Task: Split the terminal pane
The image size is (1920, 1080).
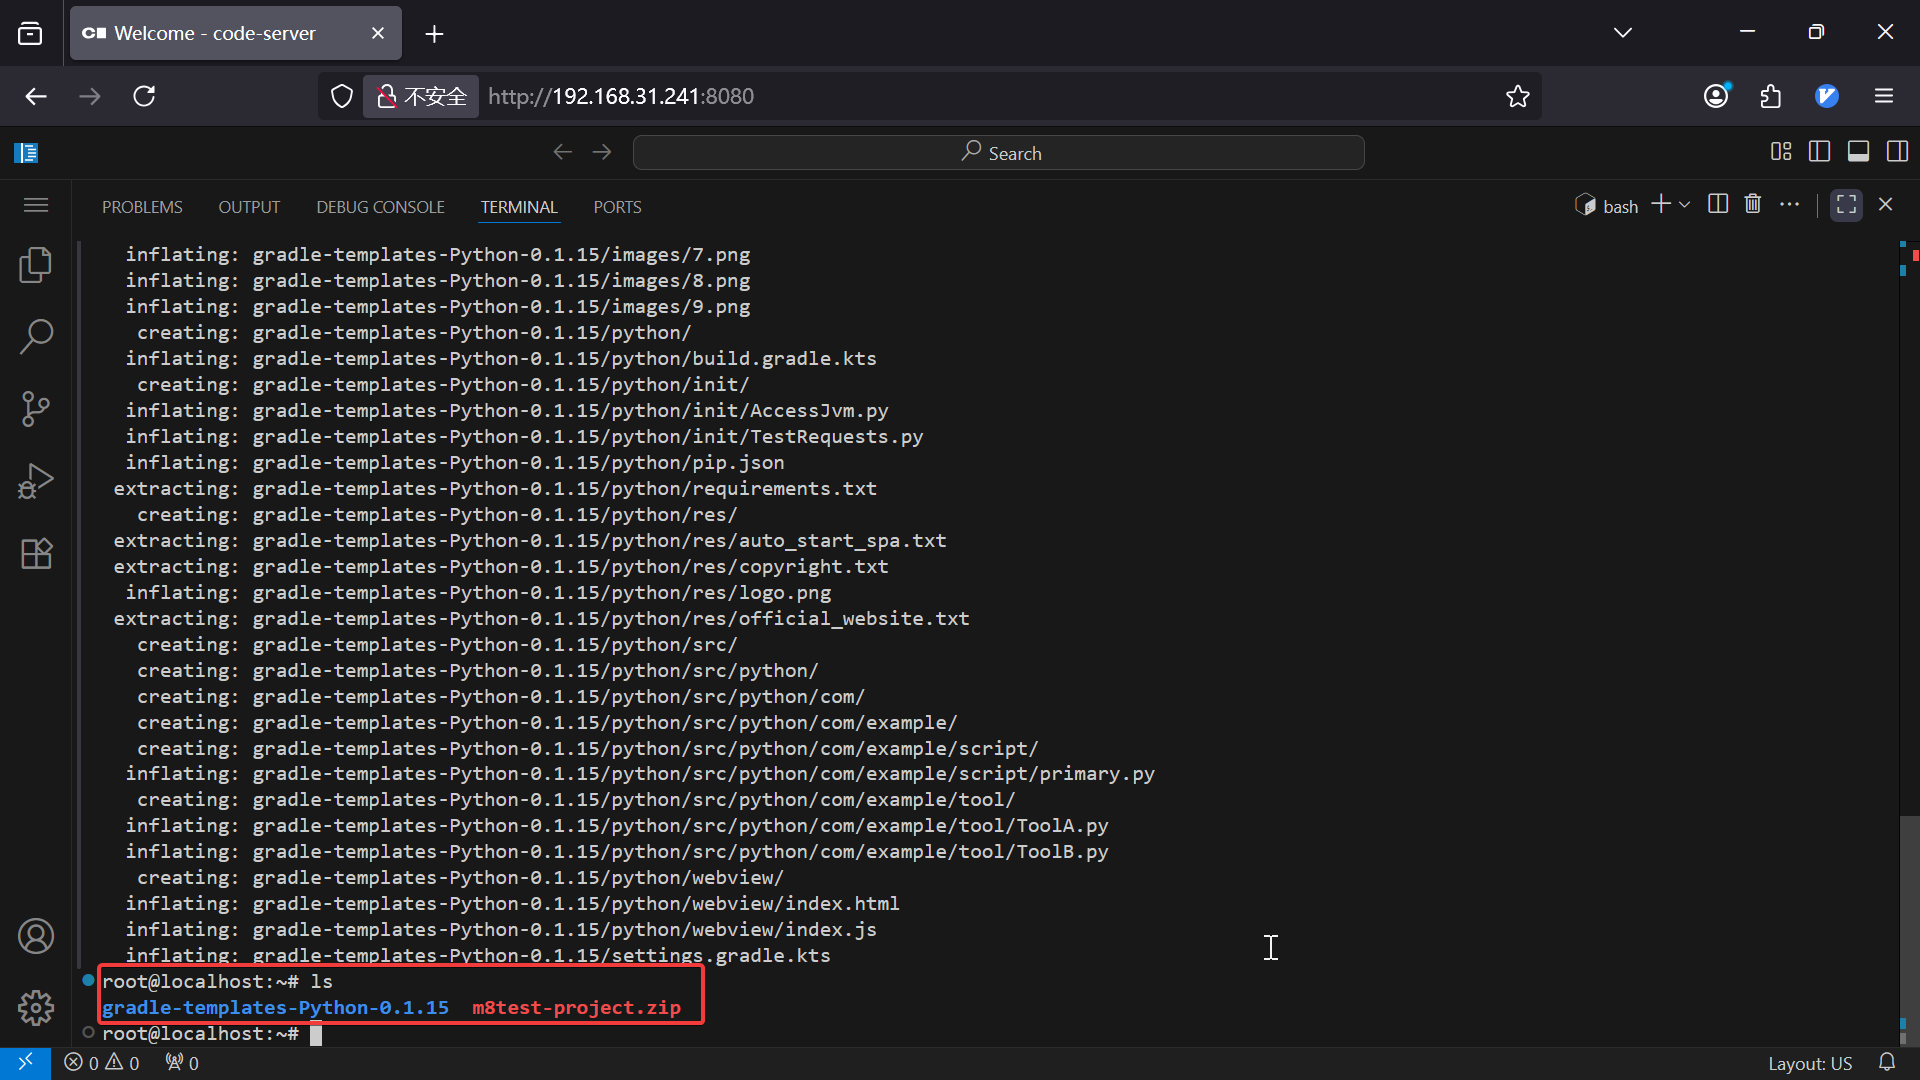Action: [x=1718, y=204]
